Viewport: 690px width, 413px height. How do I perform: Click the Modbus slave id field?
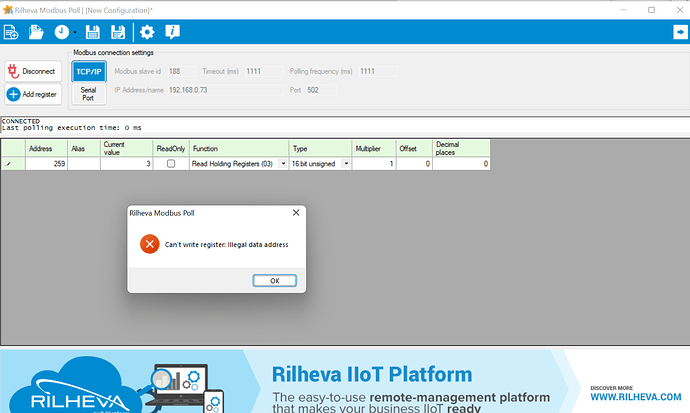tap(182, 71)
